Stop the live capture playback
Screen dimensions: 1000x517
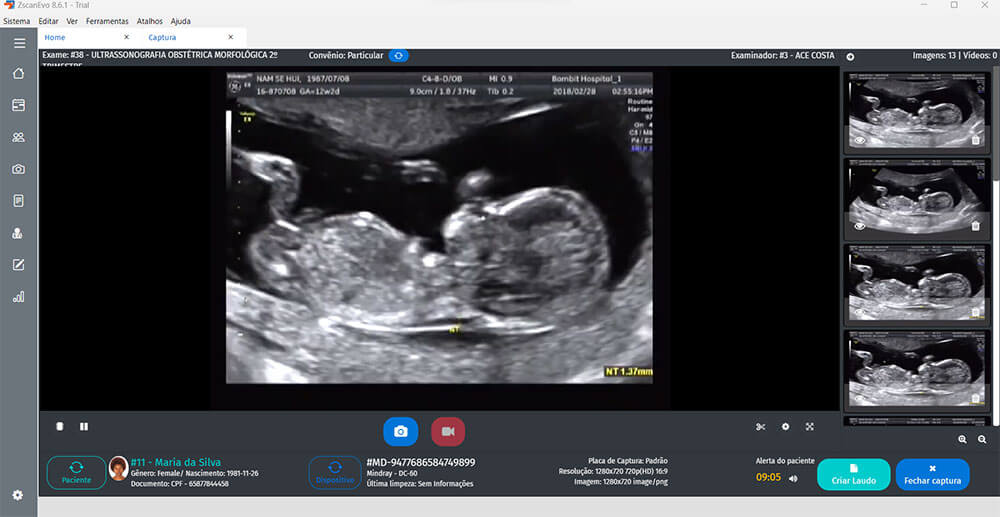(x=59, y=426)
